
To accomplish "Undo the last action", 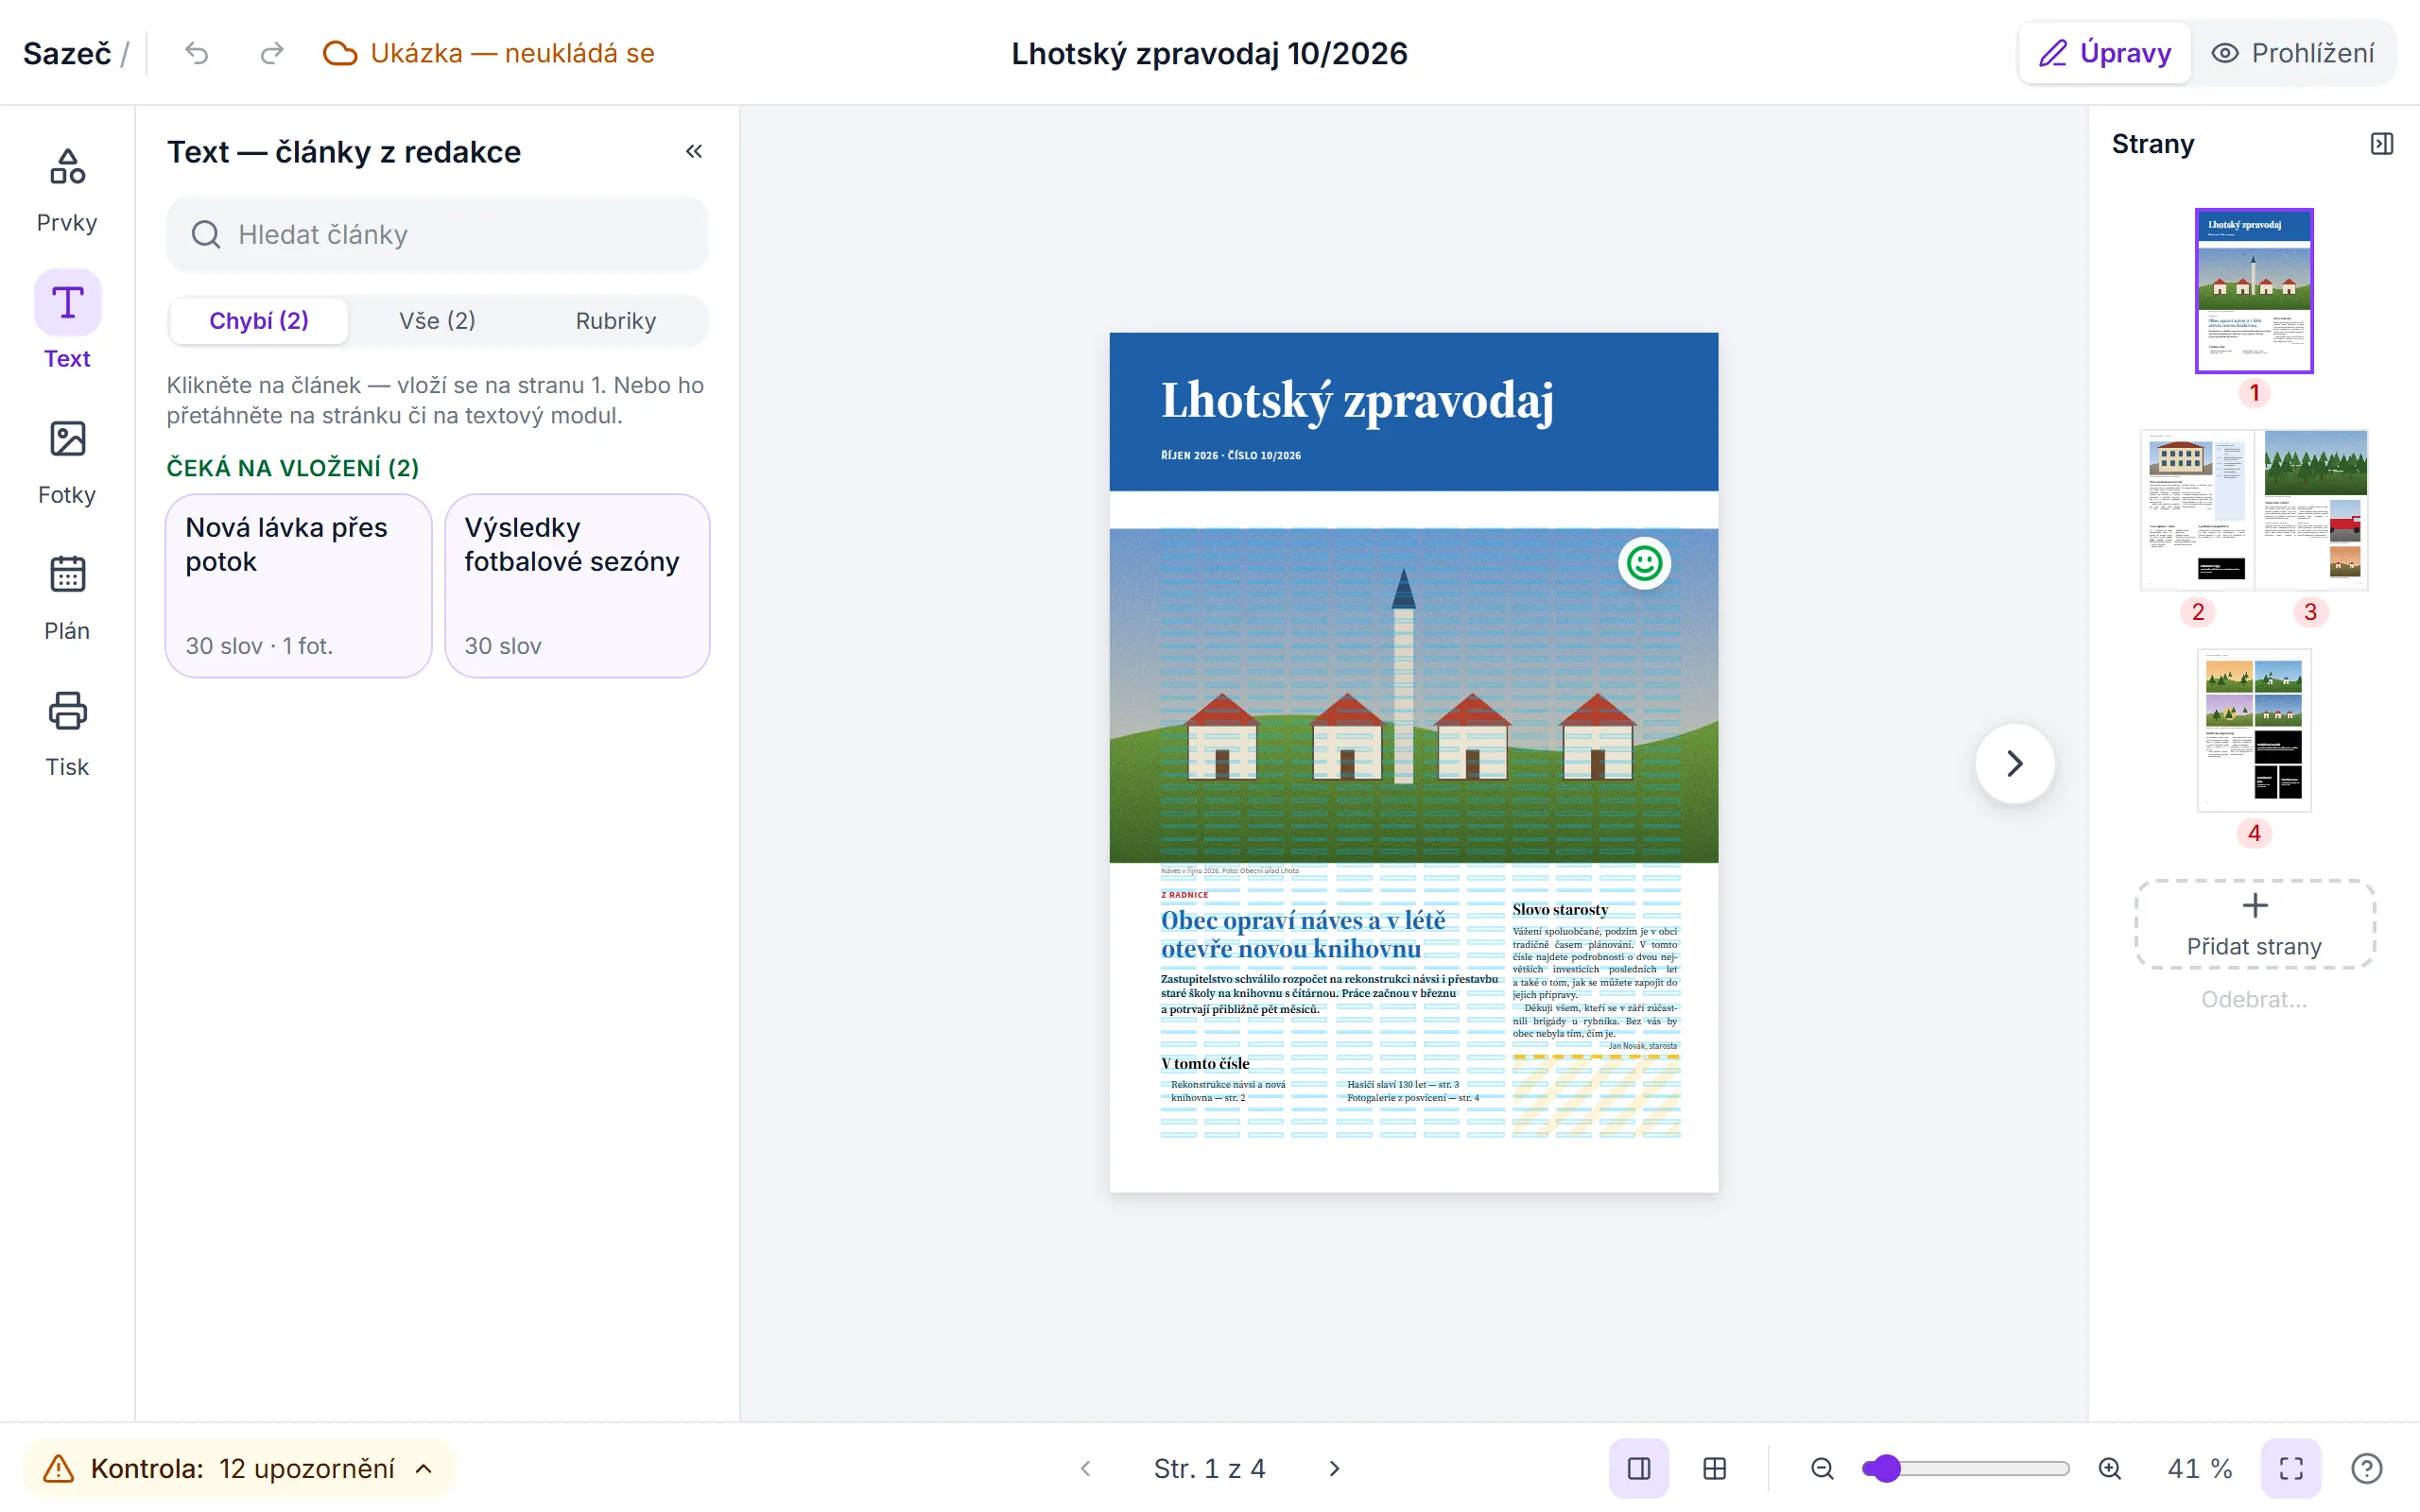I will pos(197,53).
